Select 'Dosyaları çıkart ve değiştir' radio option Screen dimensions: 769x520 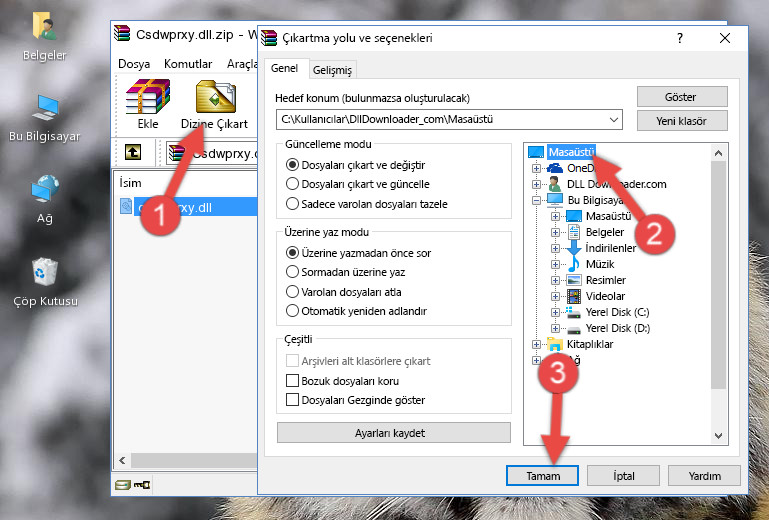[x=292, y=165]
